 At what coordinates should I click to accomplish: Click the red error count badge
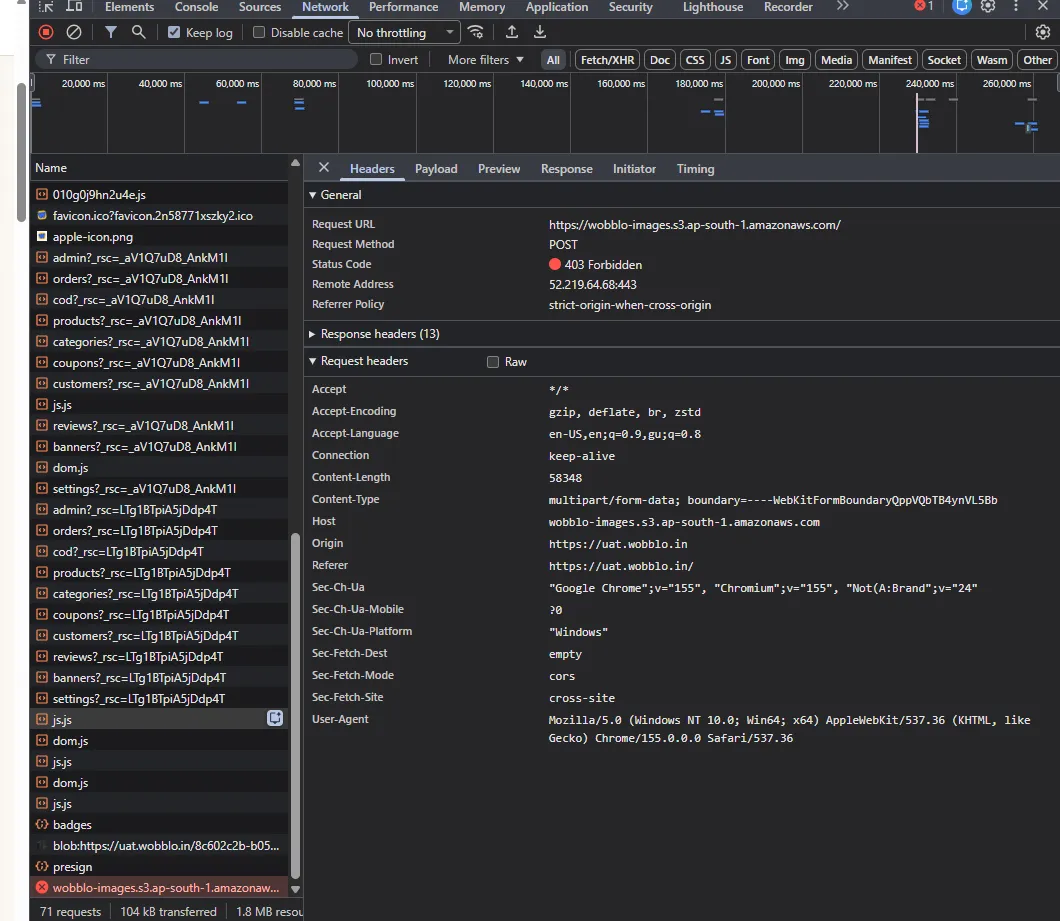(x=923, y=6)
